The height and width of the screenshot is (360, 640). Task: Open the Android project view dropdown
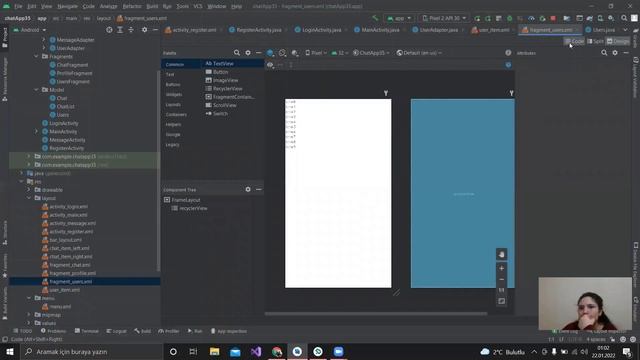pos(30,30)
